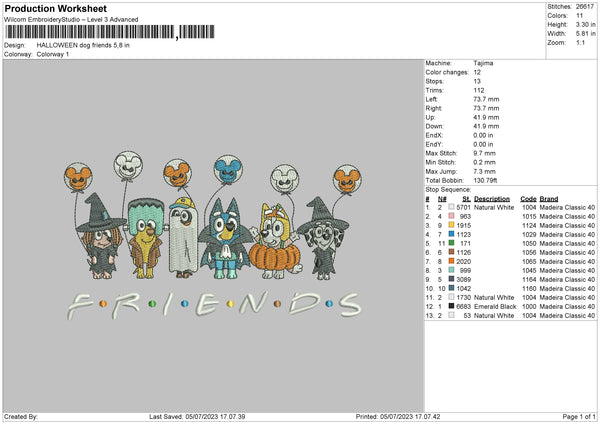The width and height of the screenshot is (600, 424).
Task: Click the teal swatch coded 1045
Action: [452, 270]
